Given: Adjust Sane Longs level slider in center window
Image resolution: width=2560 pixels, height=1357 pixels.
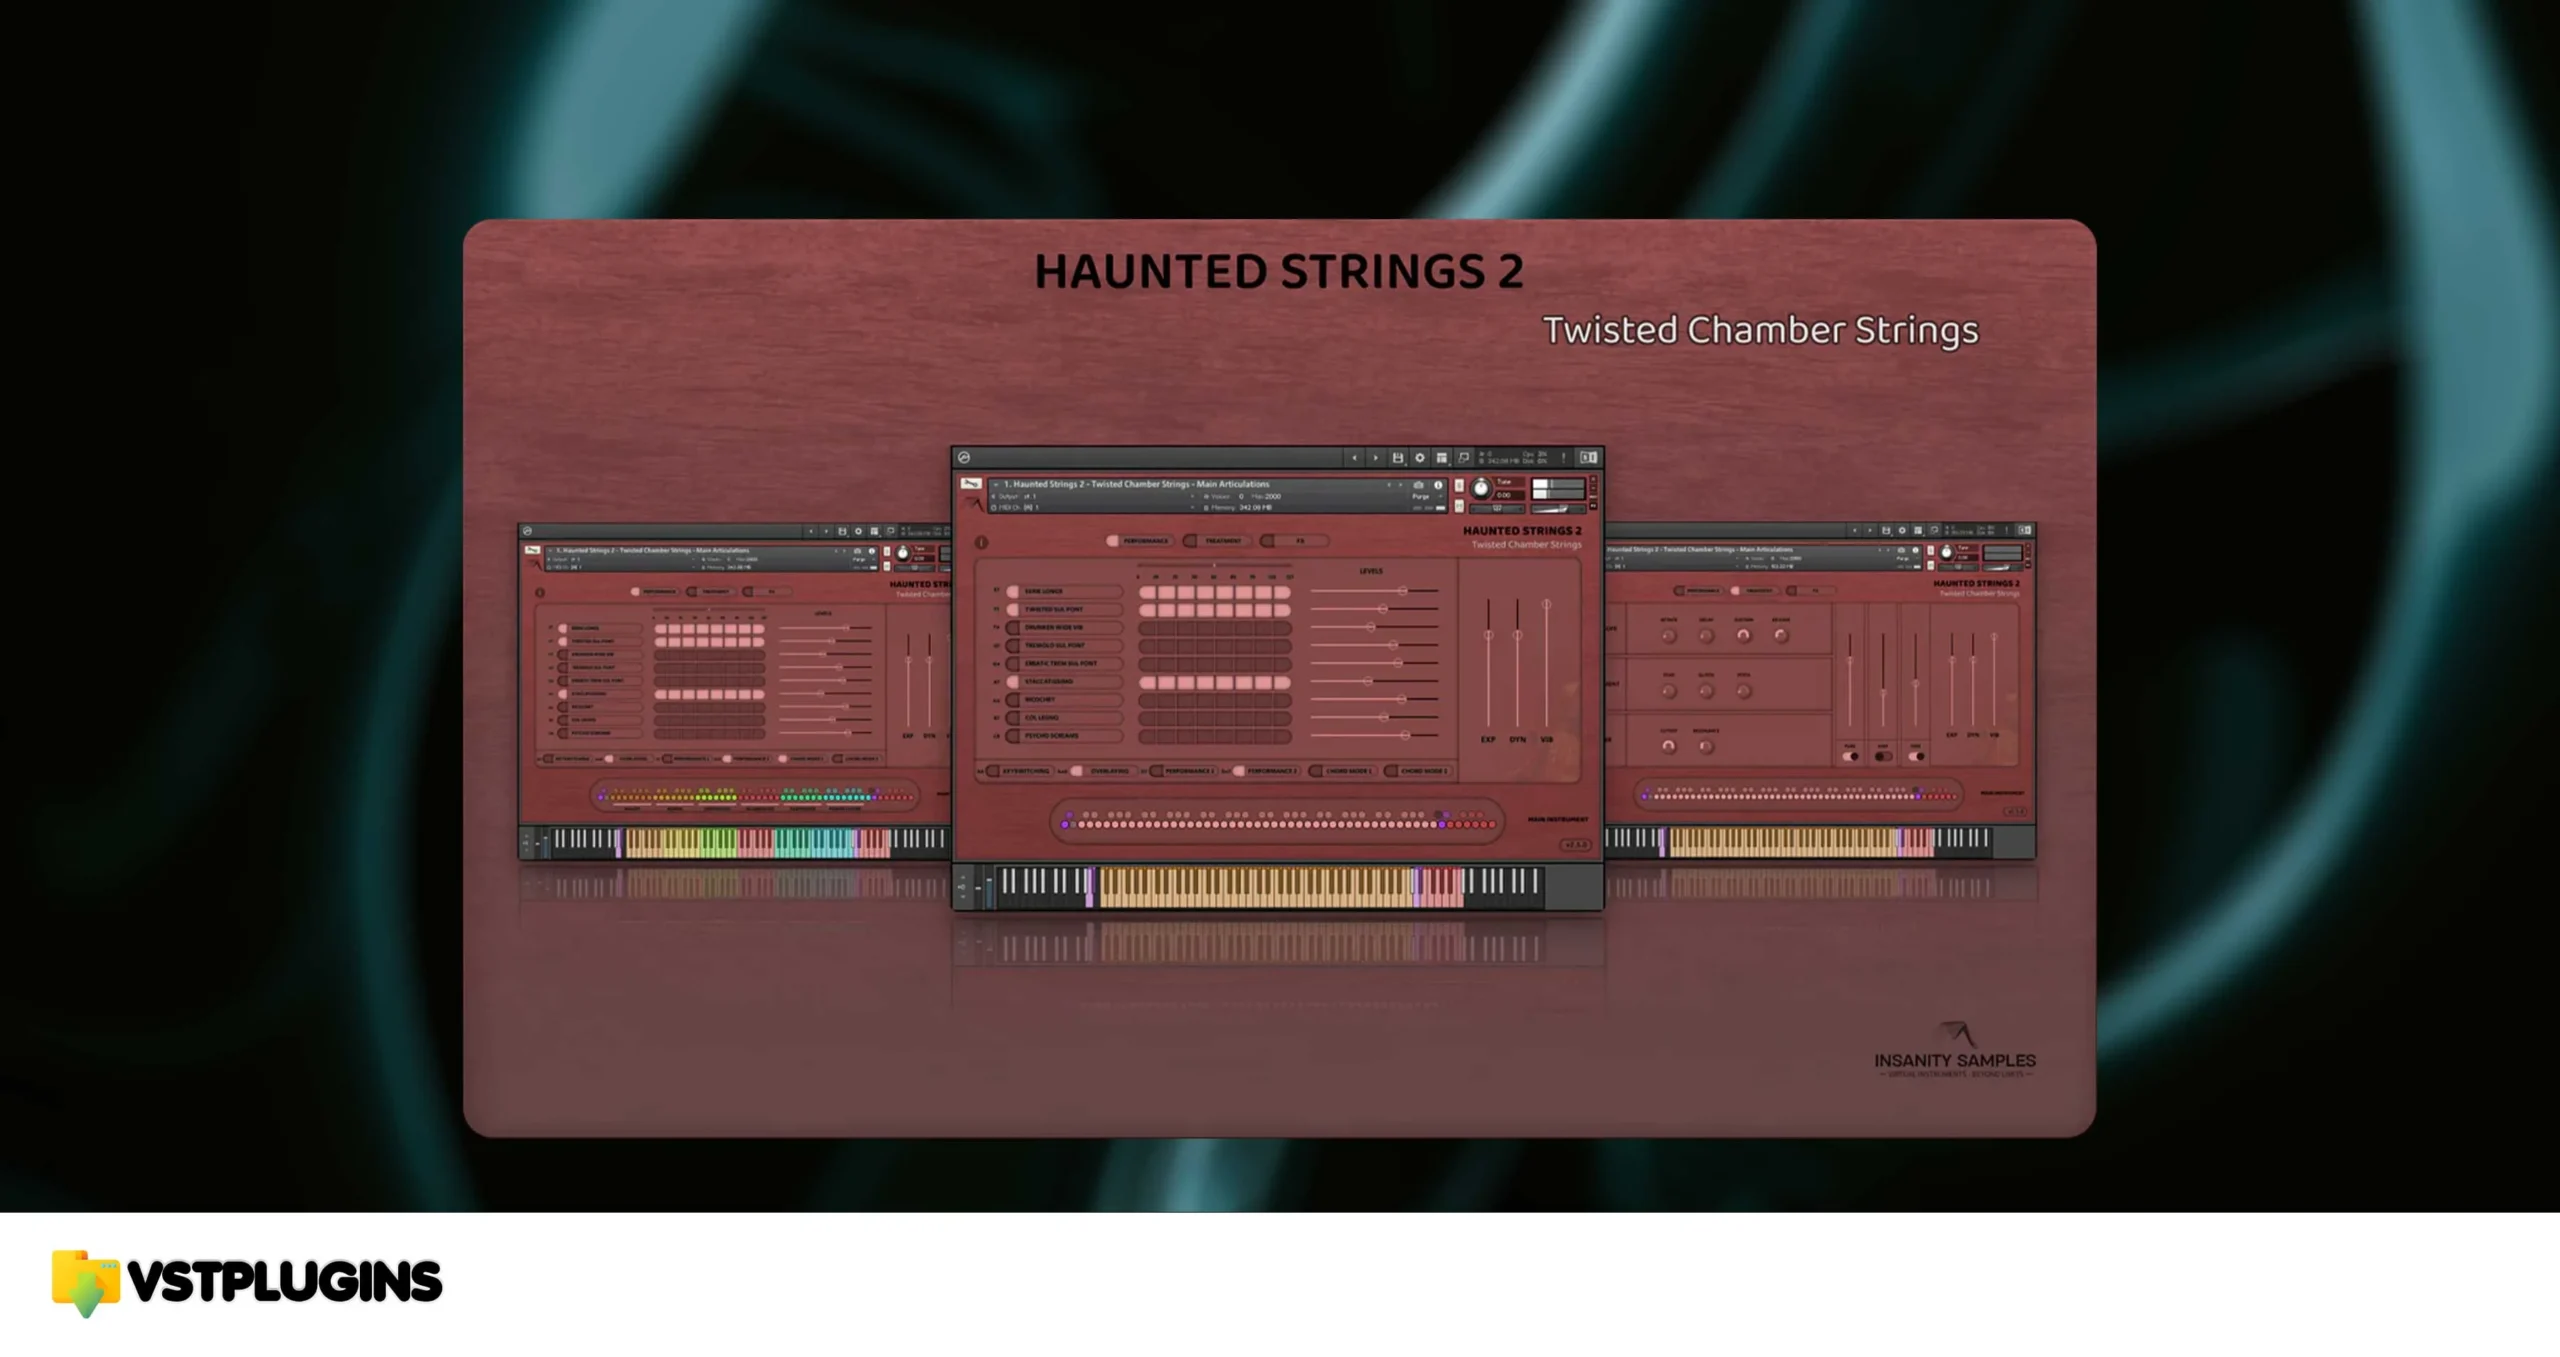Looking at the screenshot, I should (1403, 591).
